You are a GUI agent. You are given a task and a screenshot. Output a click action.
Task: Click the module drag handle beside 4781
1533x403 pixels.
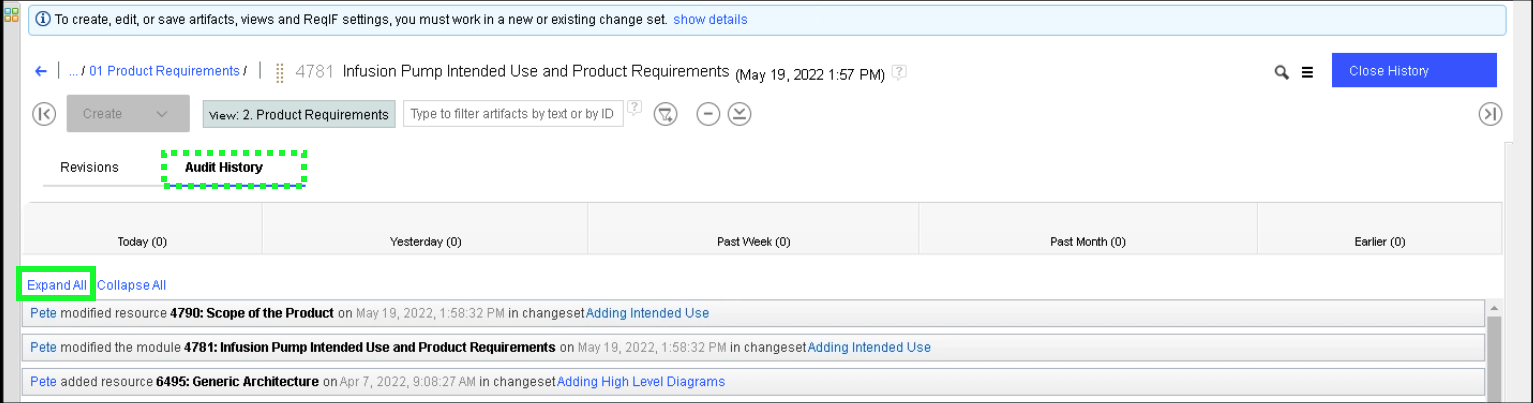pos(280,72)
